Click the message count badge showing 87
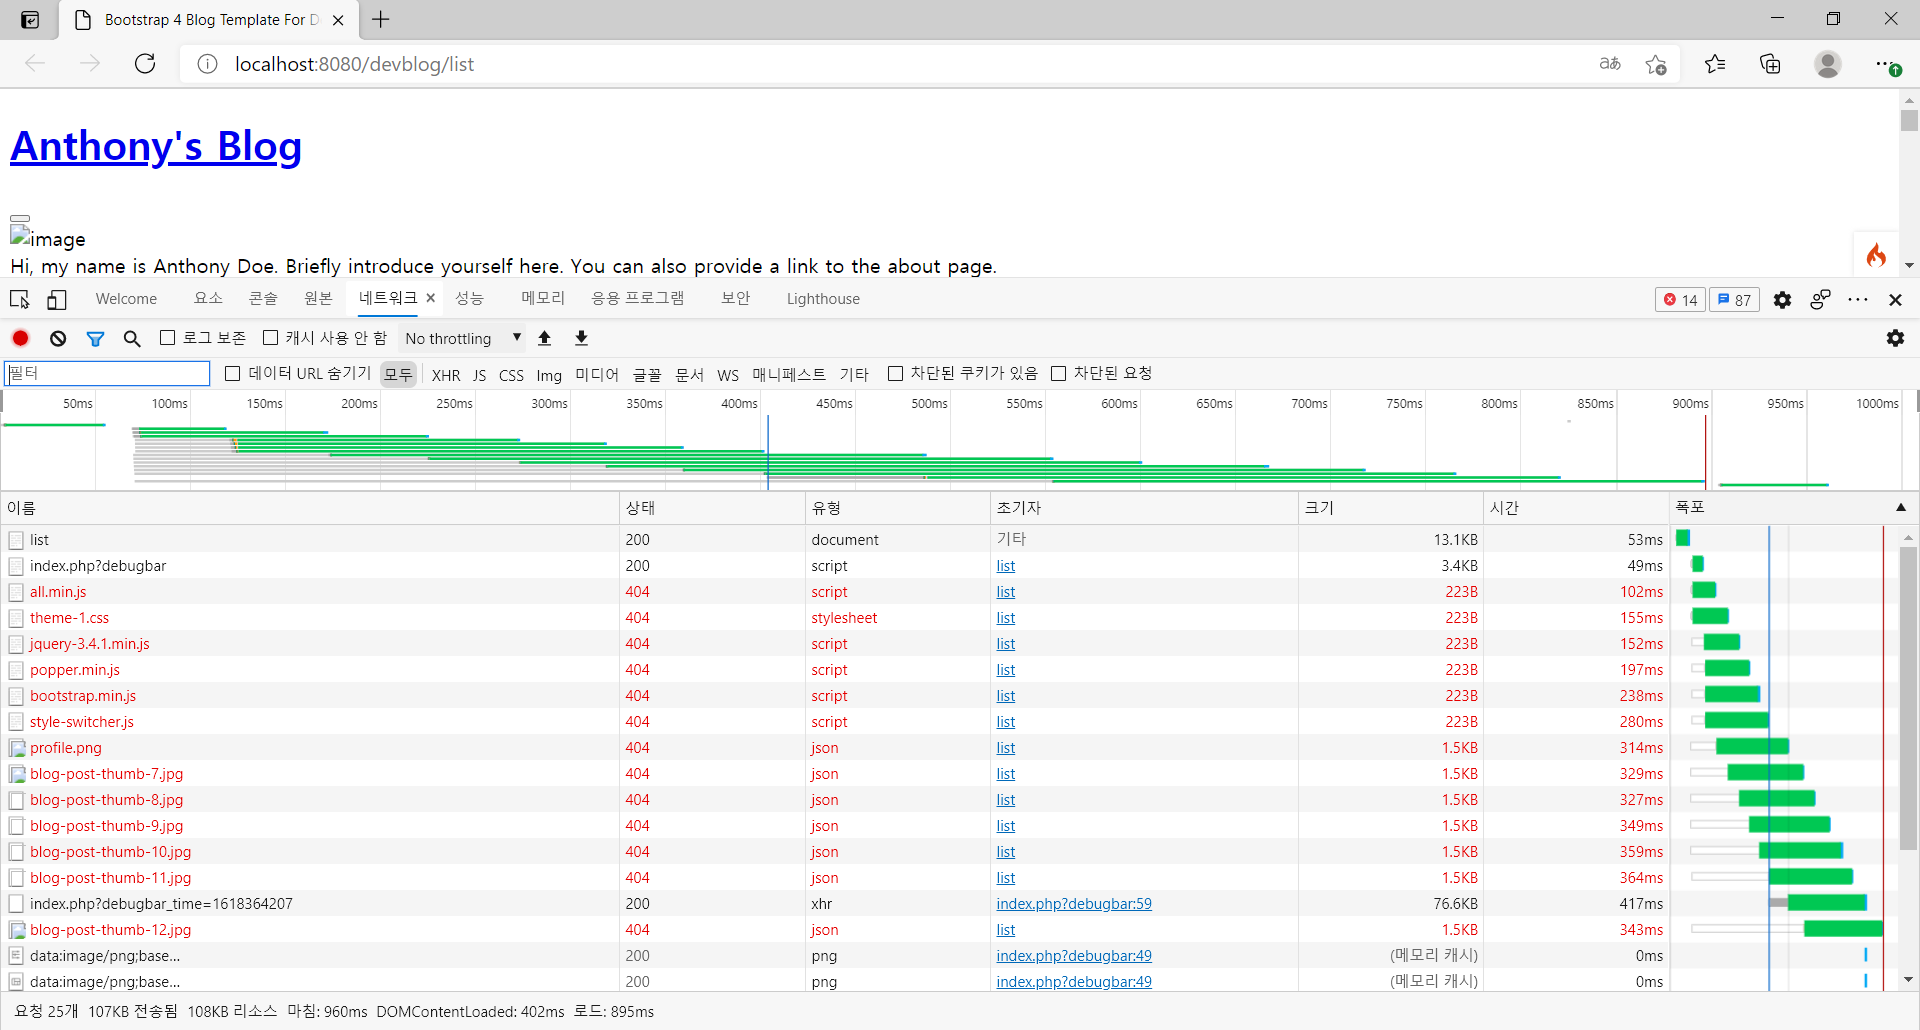 point(1734,299)
